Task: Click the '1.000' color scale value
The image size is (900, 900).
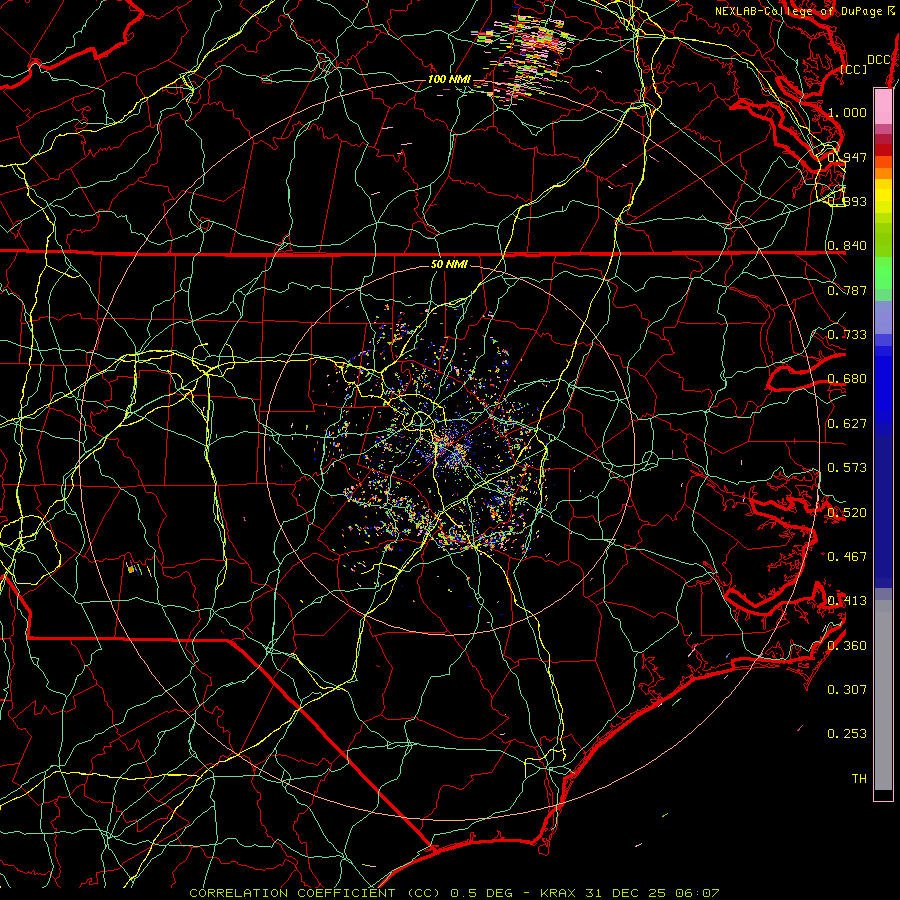Action: point(847,112)
